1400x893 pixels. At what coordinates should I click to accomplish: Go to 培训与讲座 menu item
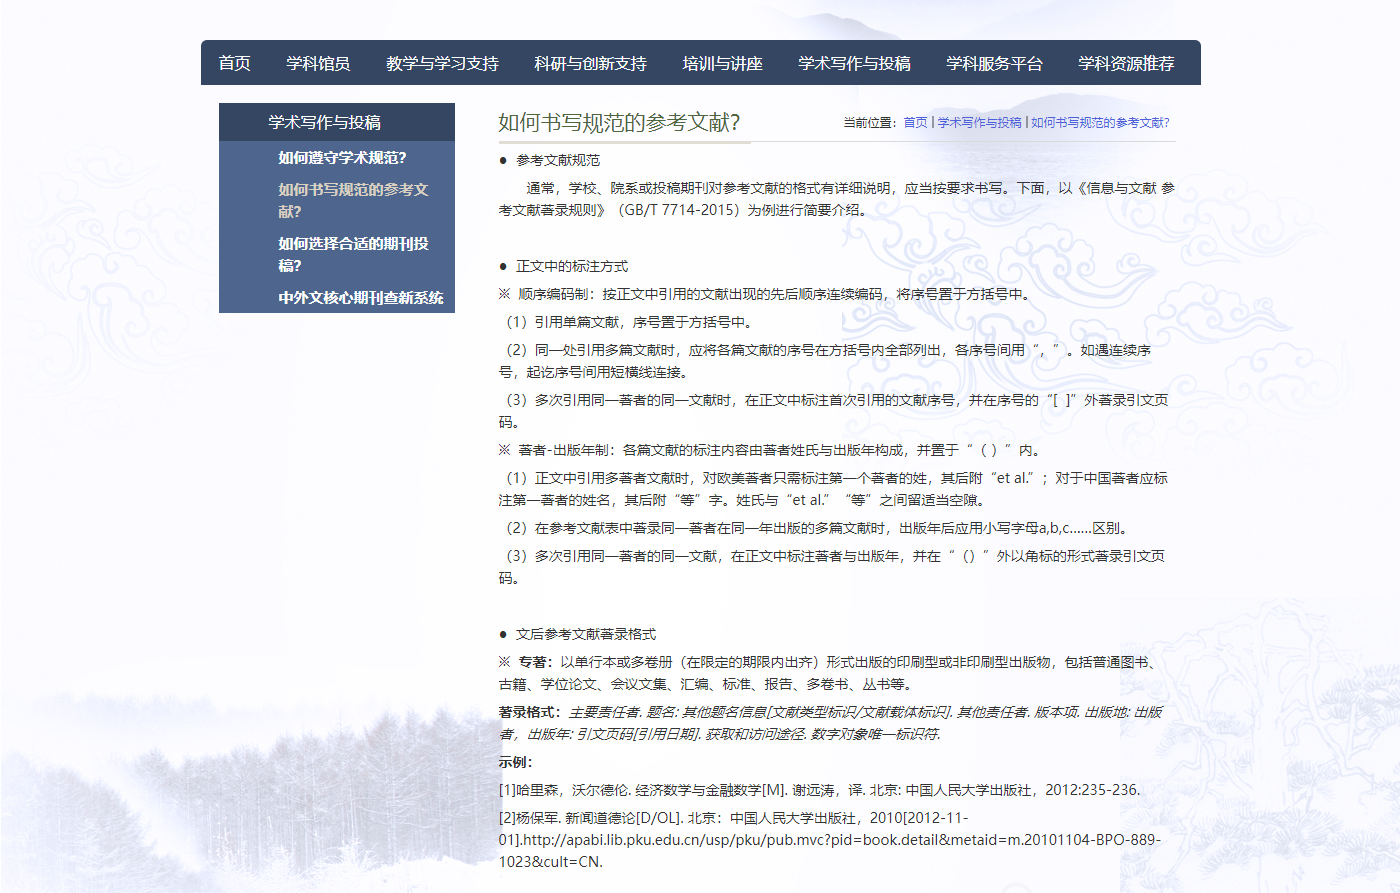tap(722, 63)
